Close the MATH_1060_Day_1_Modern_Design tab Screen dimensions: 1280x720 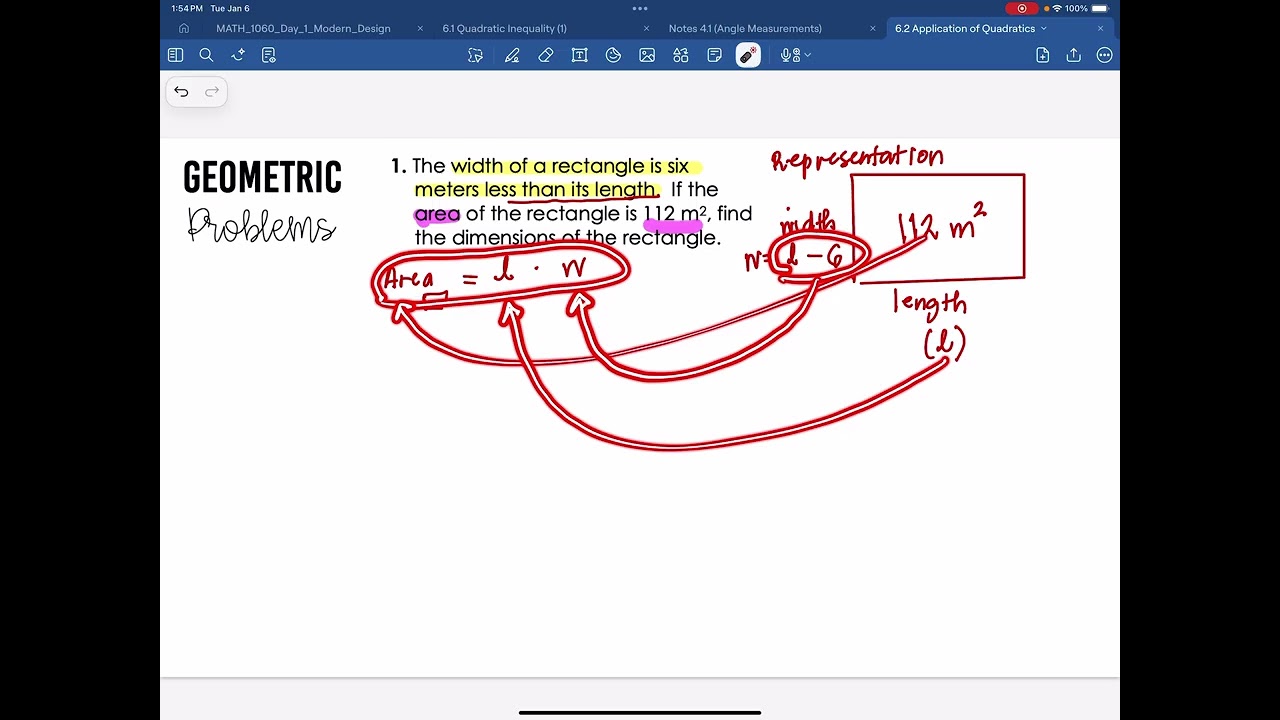pos(420,29)
